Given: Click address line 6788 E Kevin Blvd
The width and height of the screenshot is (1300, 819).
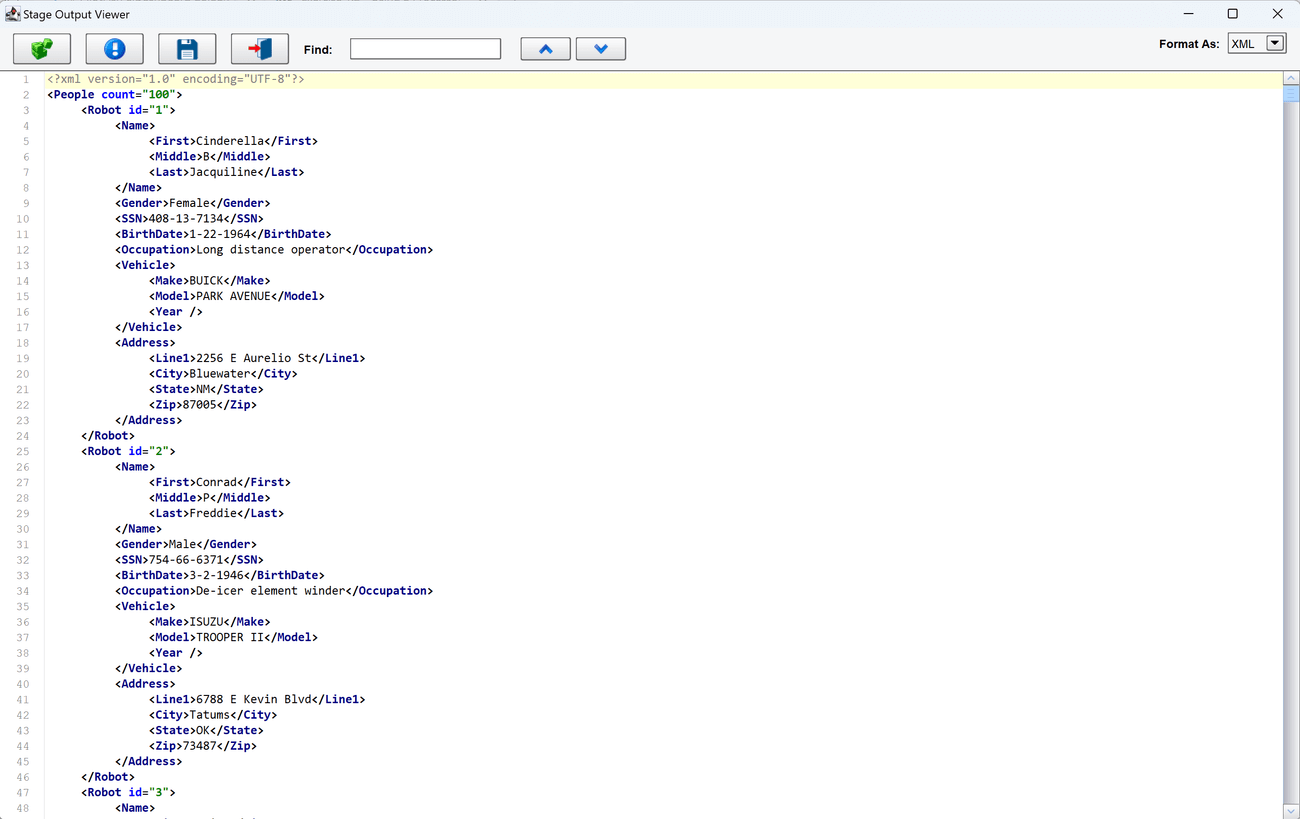Looking at the screenshot, I should 254,699.
